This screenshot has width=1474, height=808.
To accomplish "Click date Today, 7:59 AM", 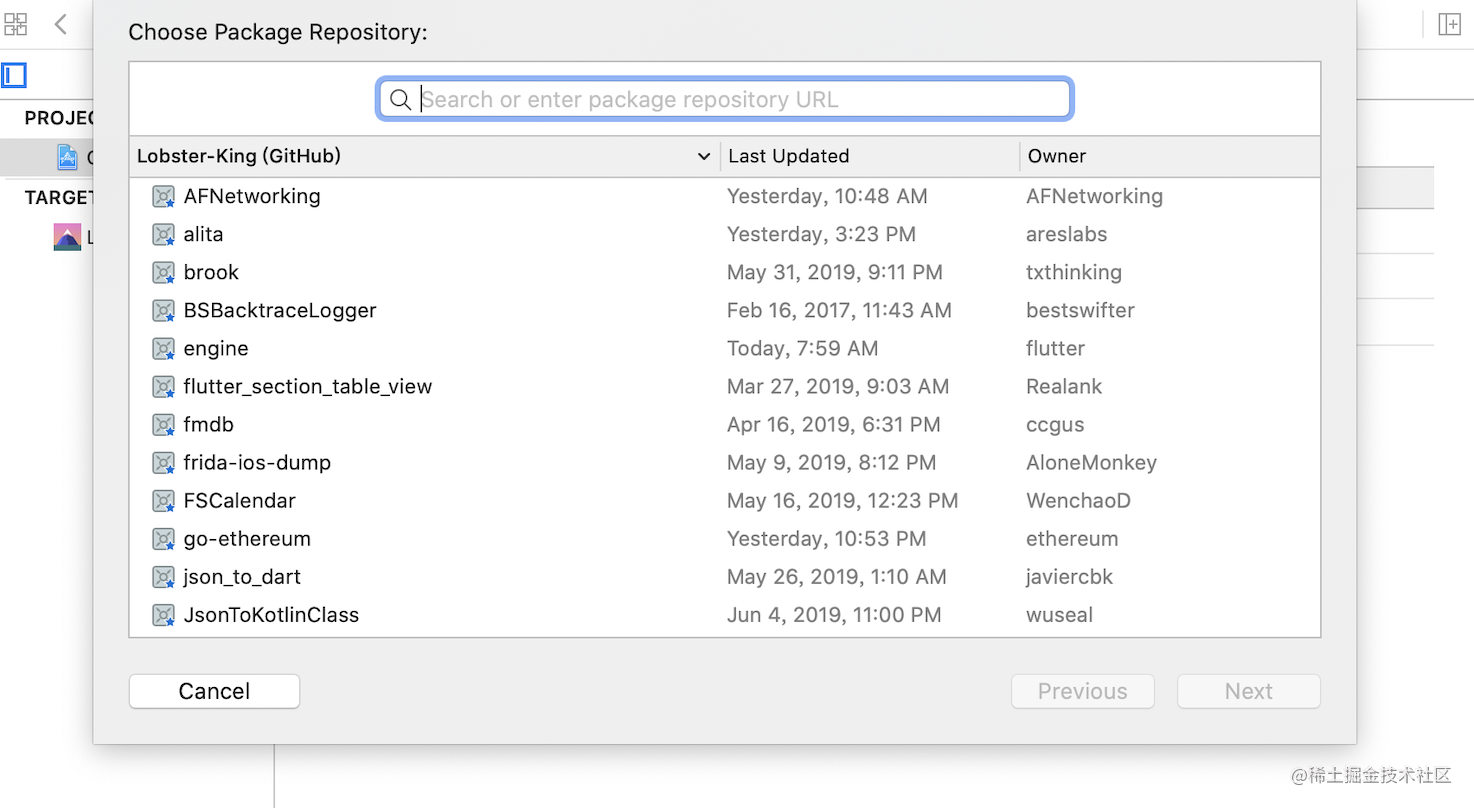I will (802, 349).
